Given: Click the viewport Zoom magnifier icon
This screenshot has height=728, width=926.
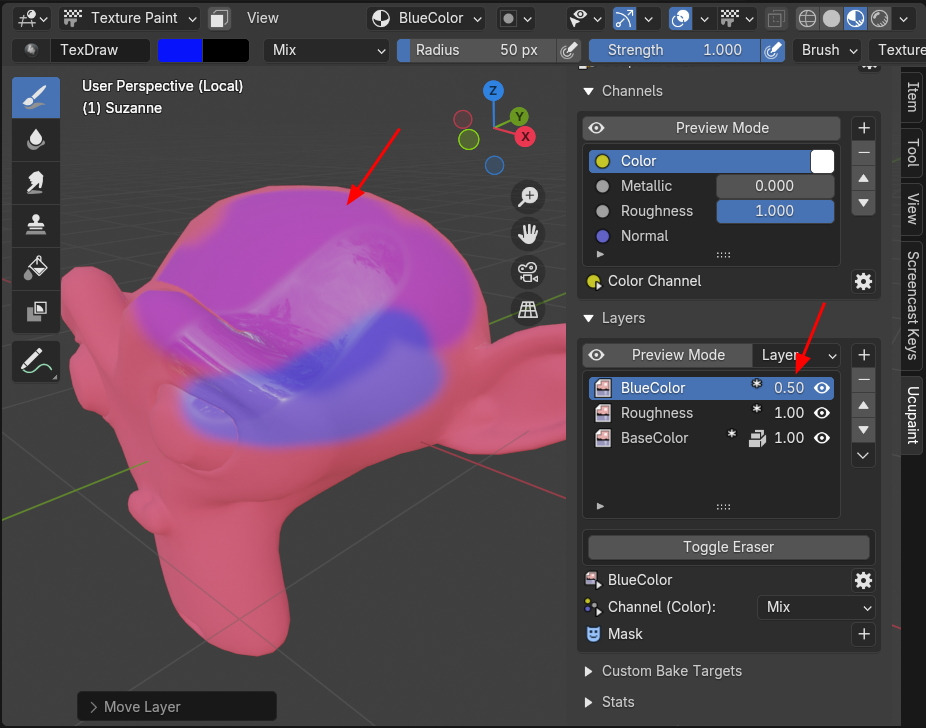Looking at the screenshot, I should point(527,197).
